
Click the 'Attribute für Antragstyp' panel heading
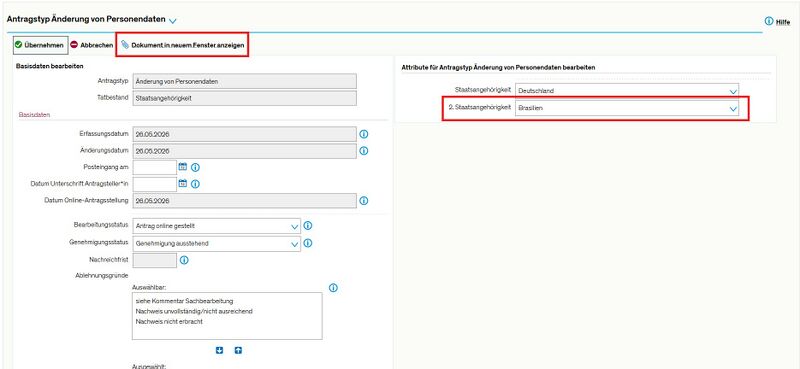point(498,67)
